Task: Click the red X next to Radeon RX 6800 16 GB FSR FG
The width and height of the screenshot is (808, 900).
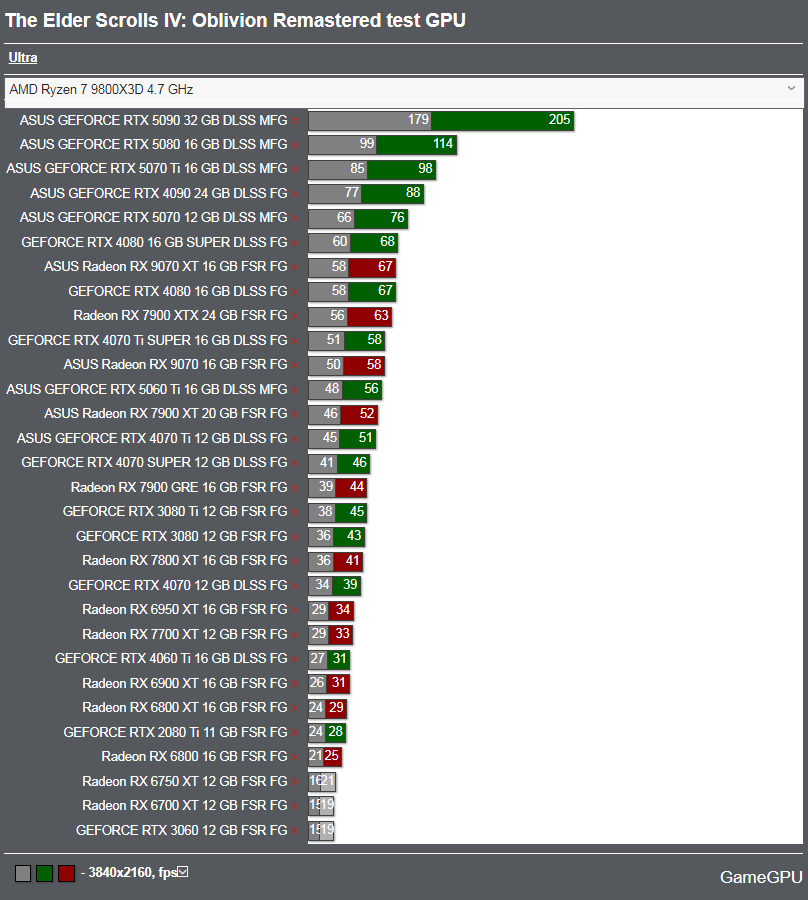Action: point(295,758)
